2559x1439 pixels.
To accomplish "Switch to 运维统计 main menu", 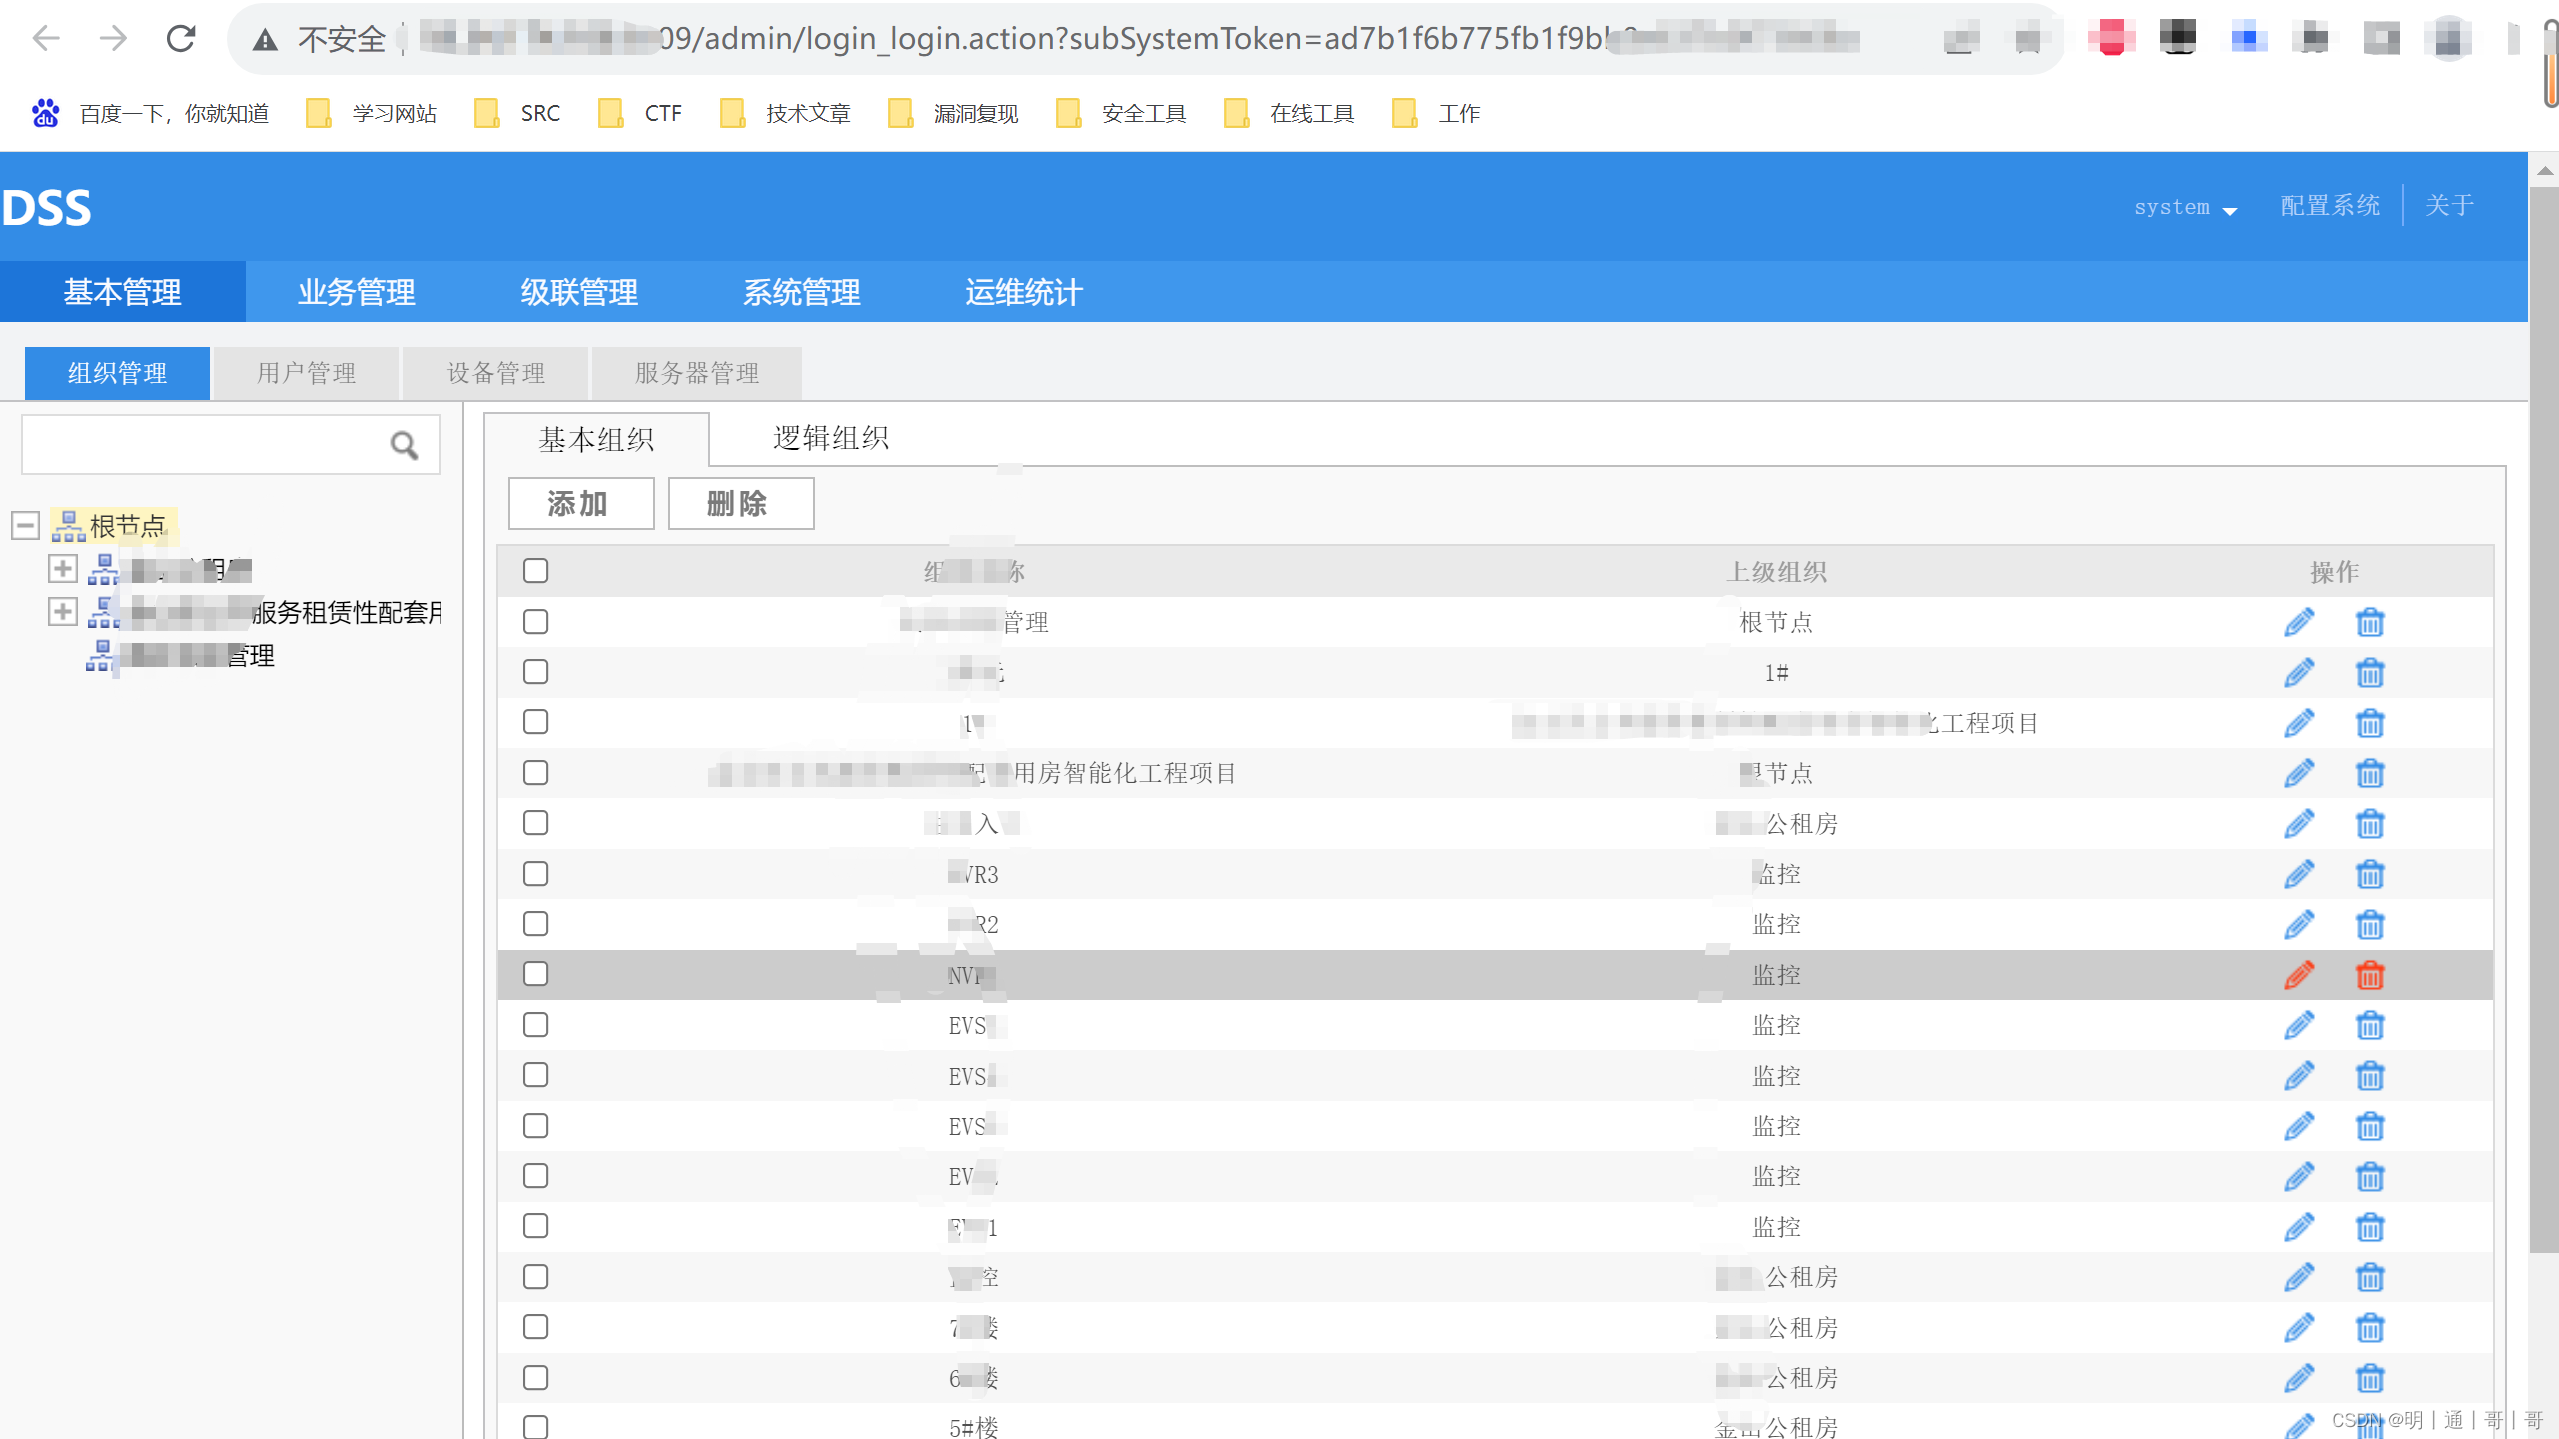I will point(1023,292).
